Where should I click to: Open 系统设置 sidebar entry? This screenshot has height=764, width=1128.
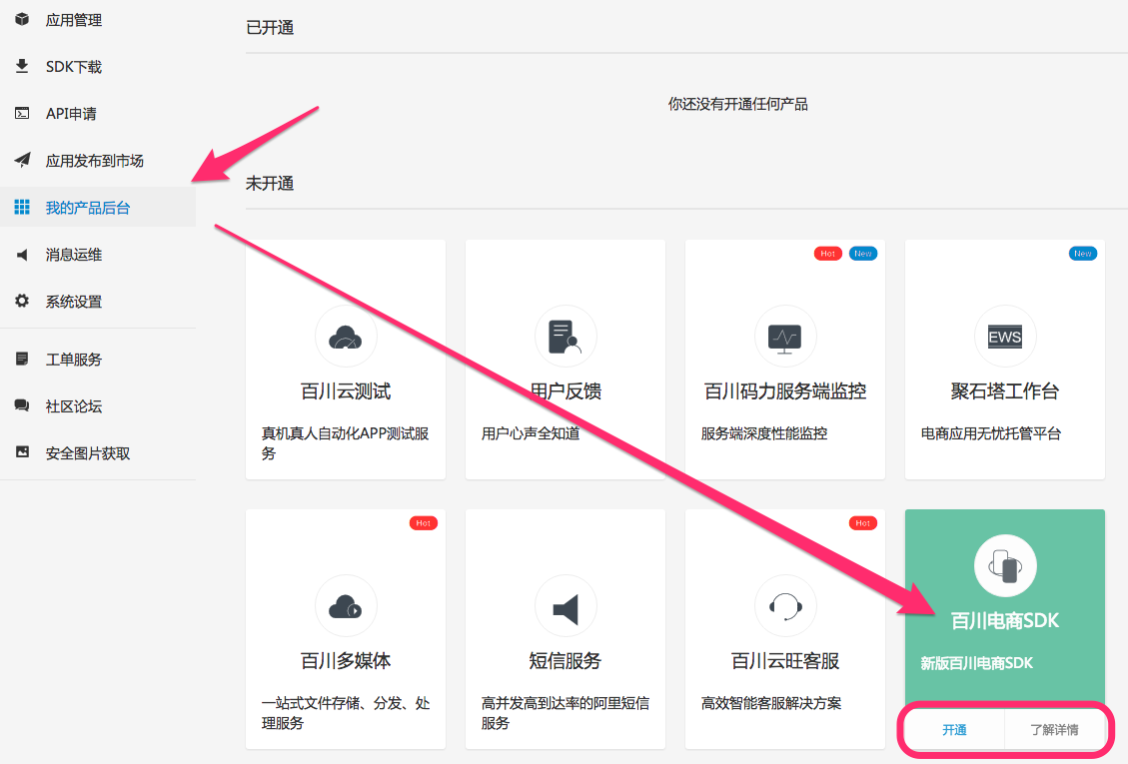pyautogui.click(x=73, y=301)
